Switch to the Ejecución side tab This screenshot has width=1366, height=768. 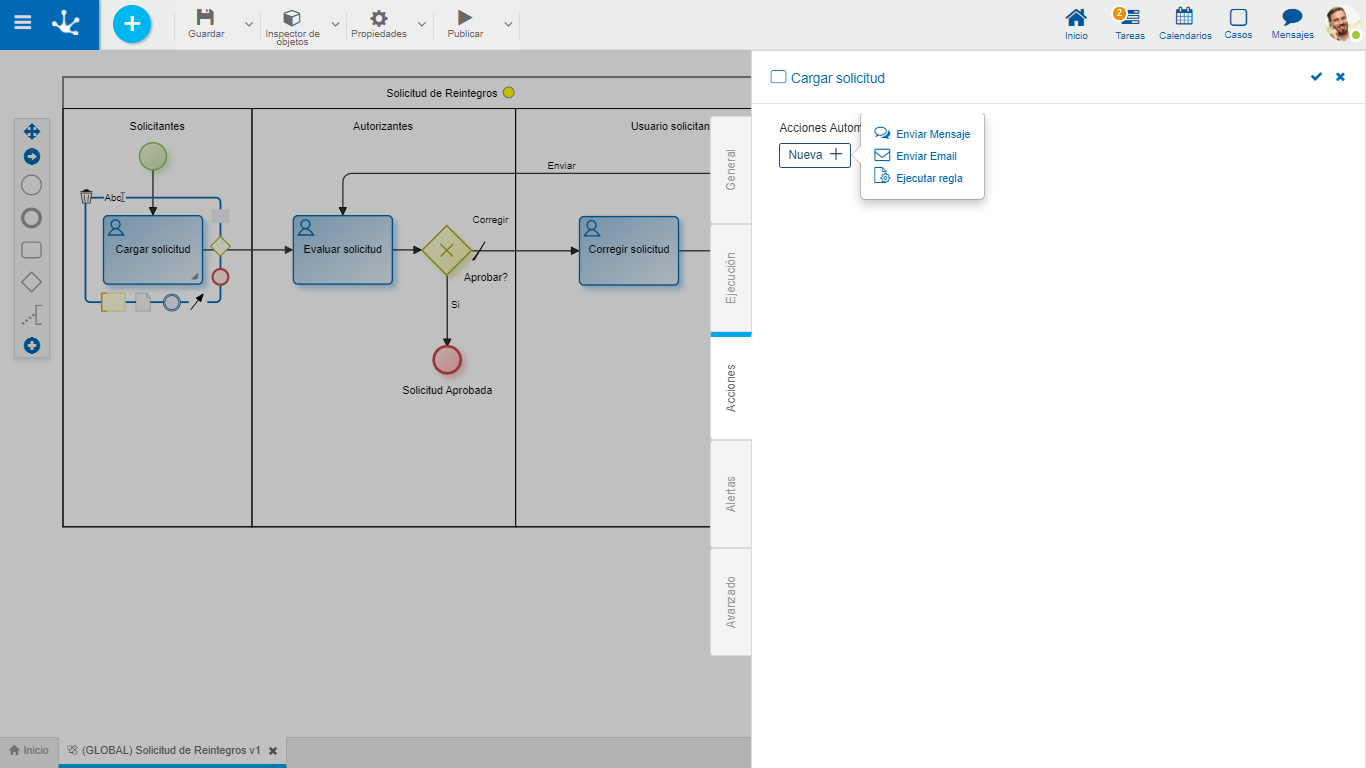pos(731,278)
